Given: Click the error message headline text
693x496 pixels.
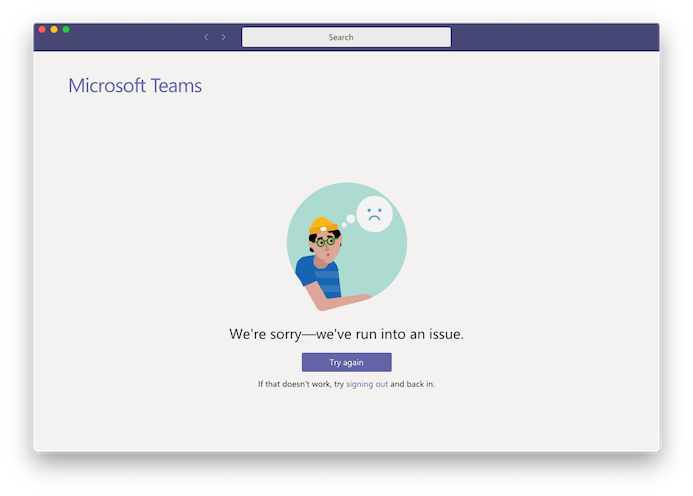Looking at the screenshot, I should [346, 334].
